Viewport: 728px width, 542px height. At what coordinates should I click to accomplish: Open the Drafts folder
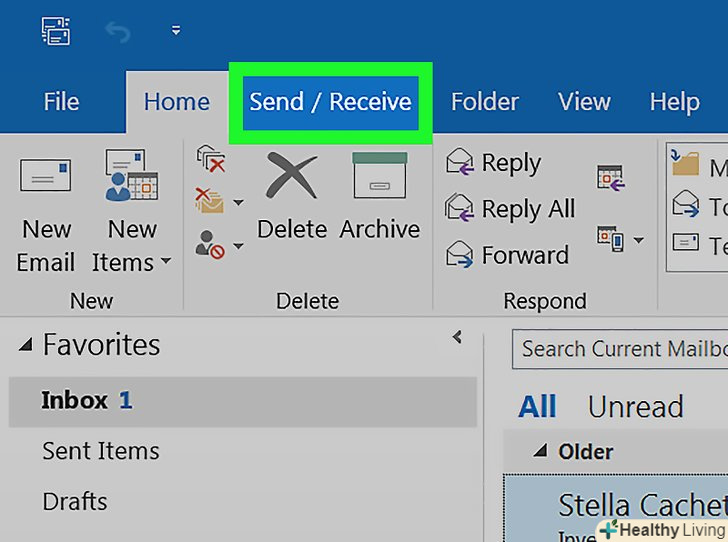75,502
